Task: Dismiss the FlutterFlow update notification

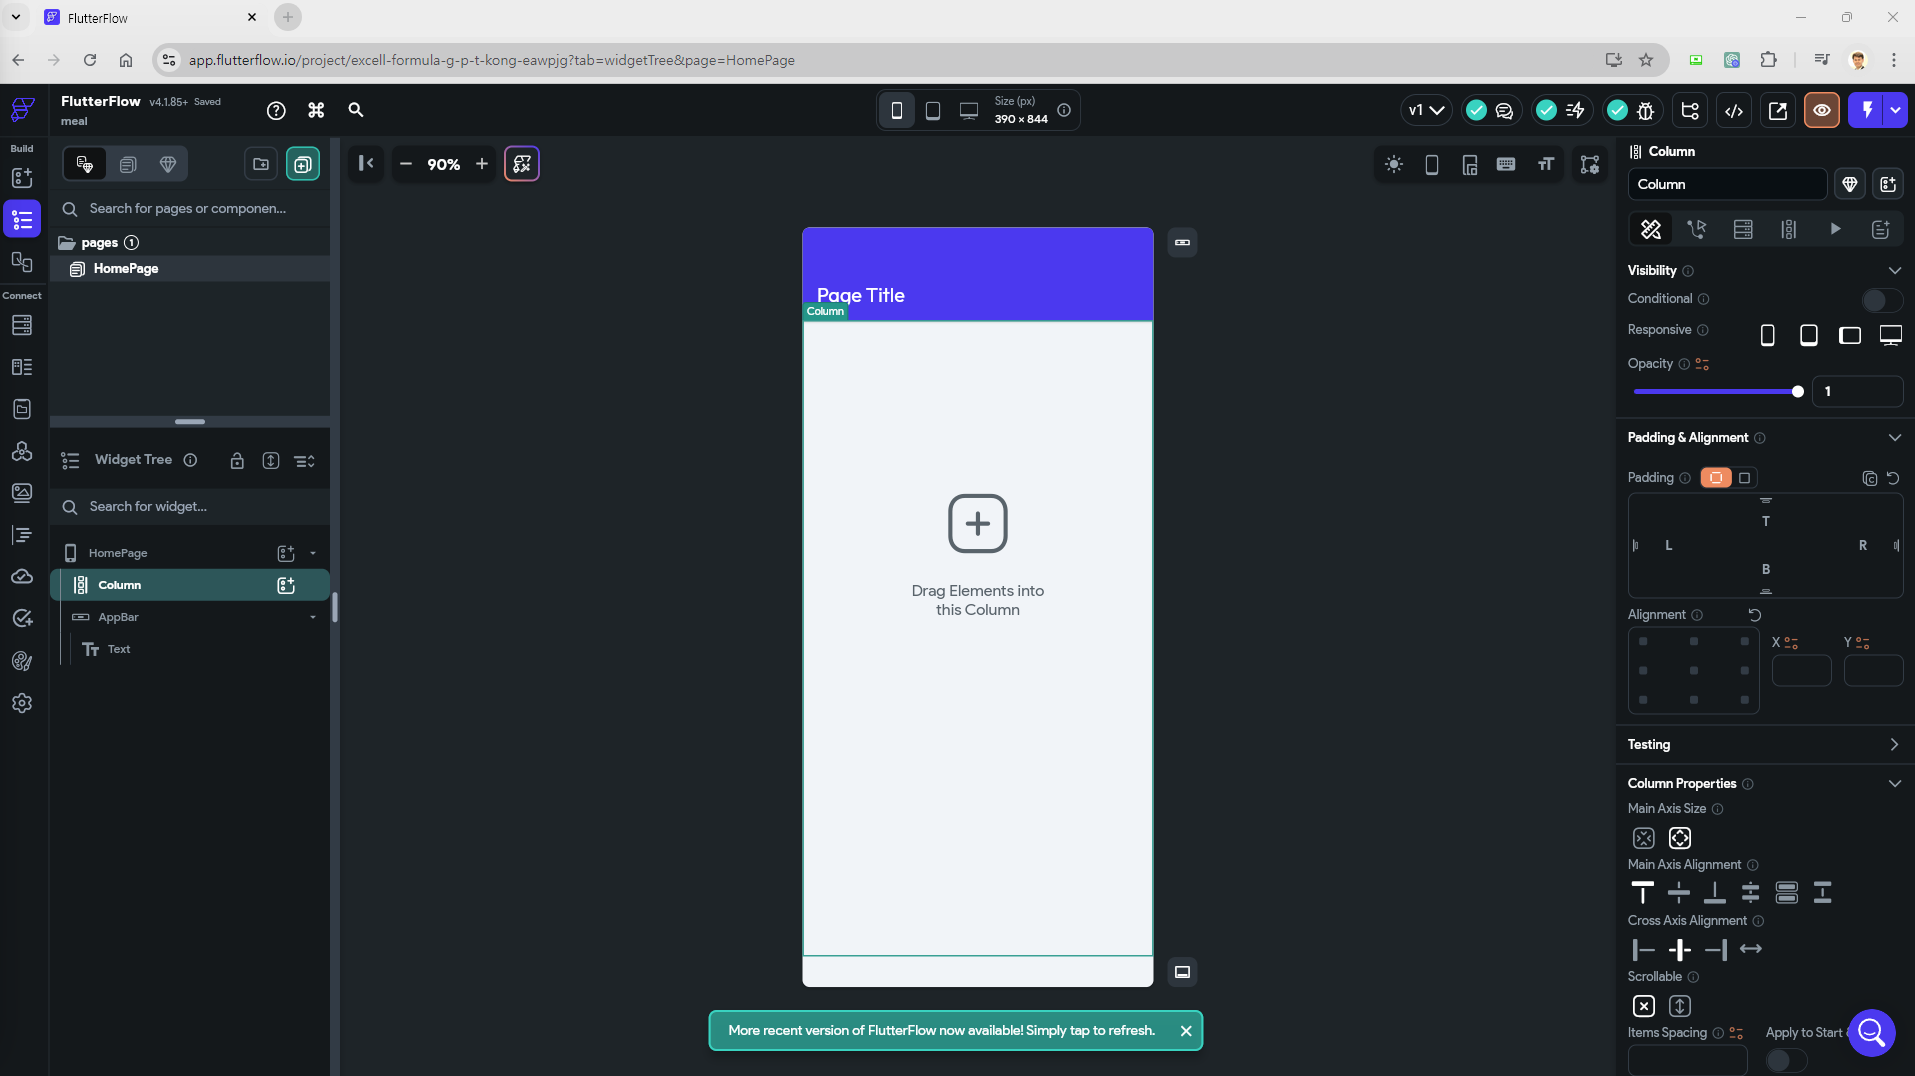Action: [1186, 1031]
